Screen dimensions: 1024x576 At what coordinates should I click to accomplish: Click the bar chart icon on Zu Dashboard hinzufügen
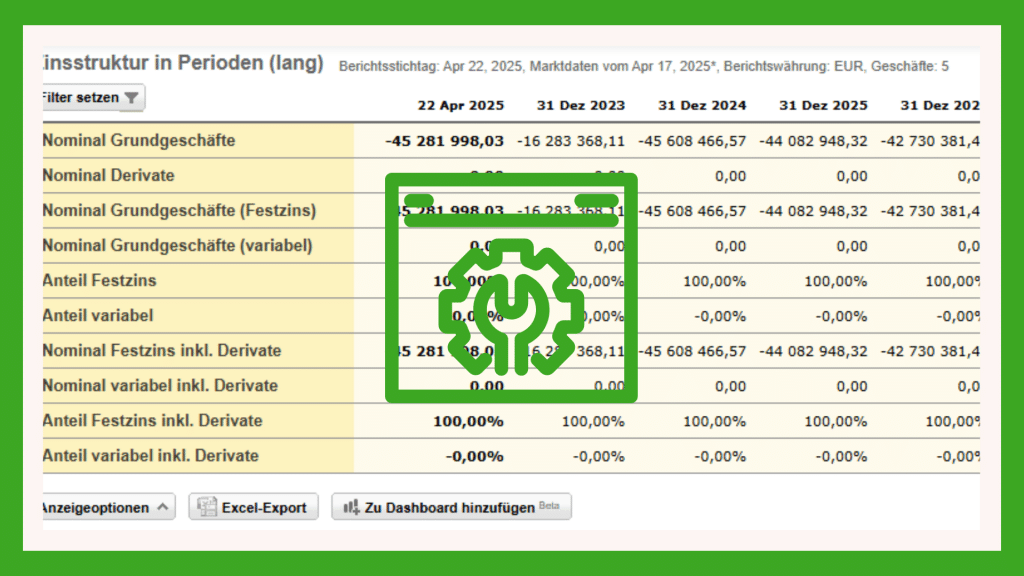click(350, 507)
